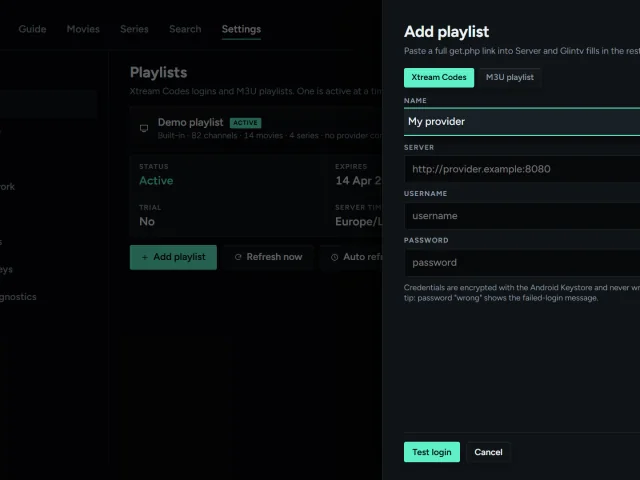Screen dimensions: 640x480
Task: Click the Active status value
Action: pos(156,180)
